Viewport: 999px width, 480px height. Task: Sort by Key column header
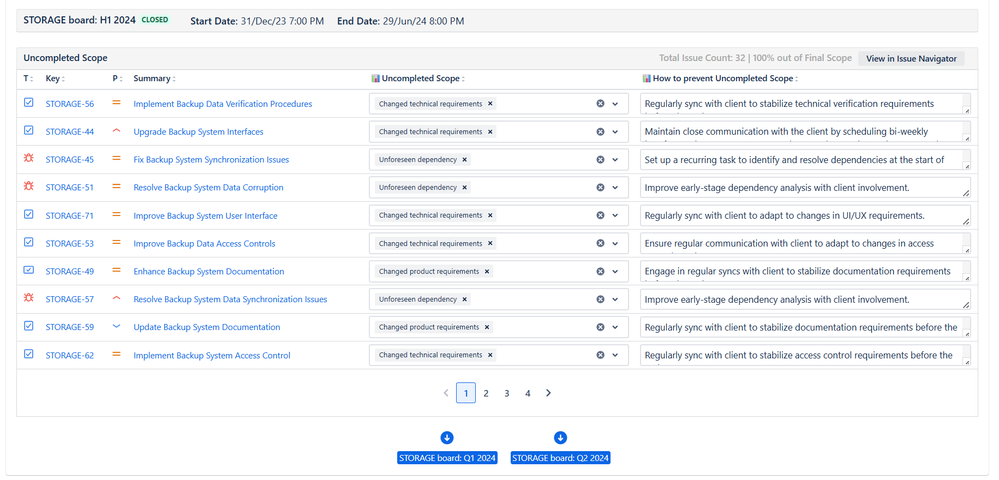click(x=55, y=78)
